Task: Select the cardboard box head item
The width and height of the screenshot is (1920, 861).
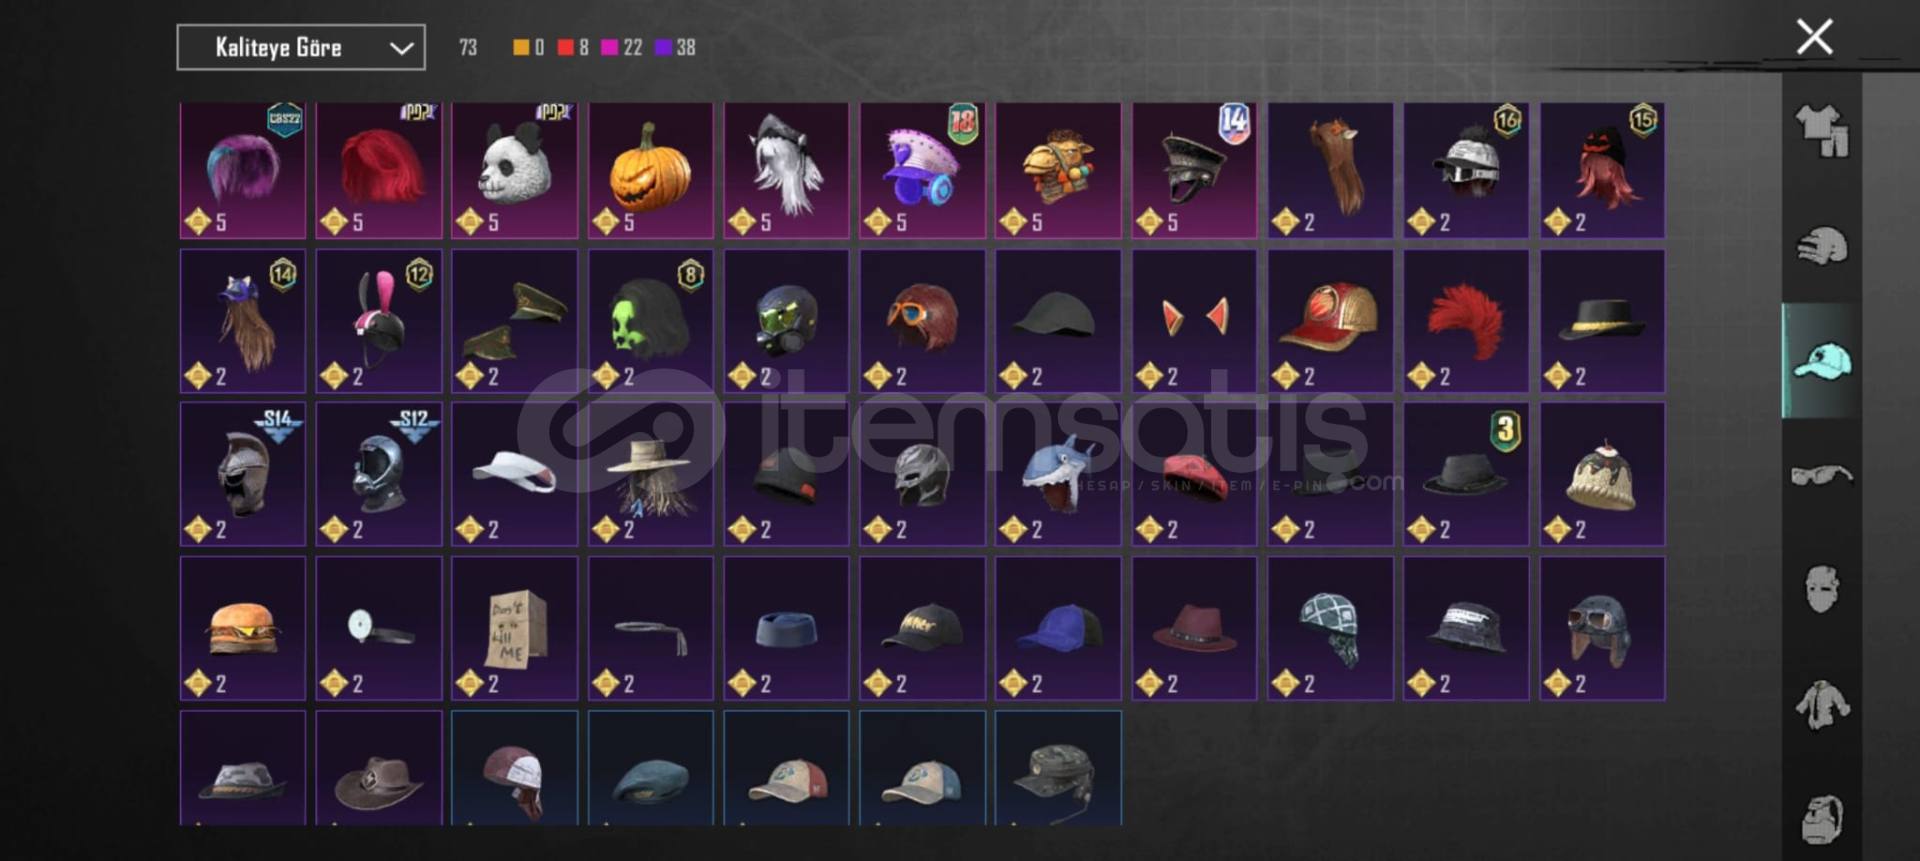Action: point(514,628)
